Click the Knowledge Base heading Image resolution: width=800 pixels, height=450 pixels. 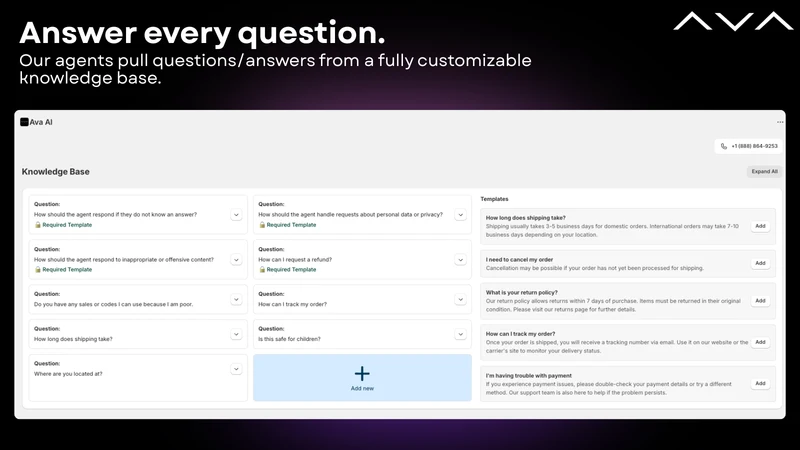pyautogui.click(x=56, y=172)
